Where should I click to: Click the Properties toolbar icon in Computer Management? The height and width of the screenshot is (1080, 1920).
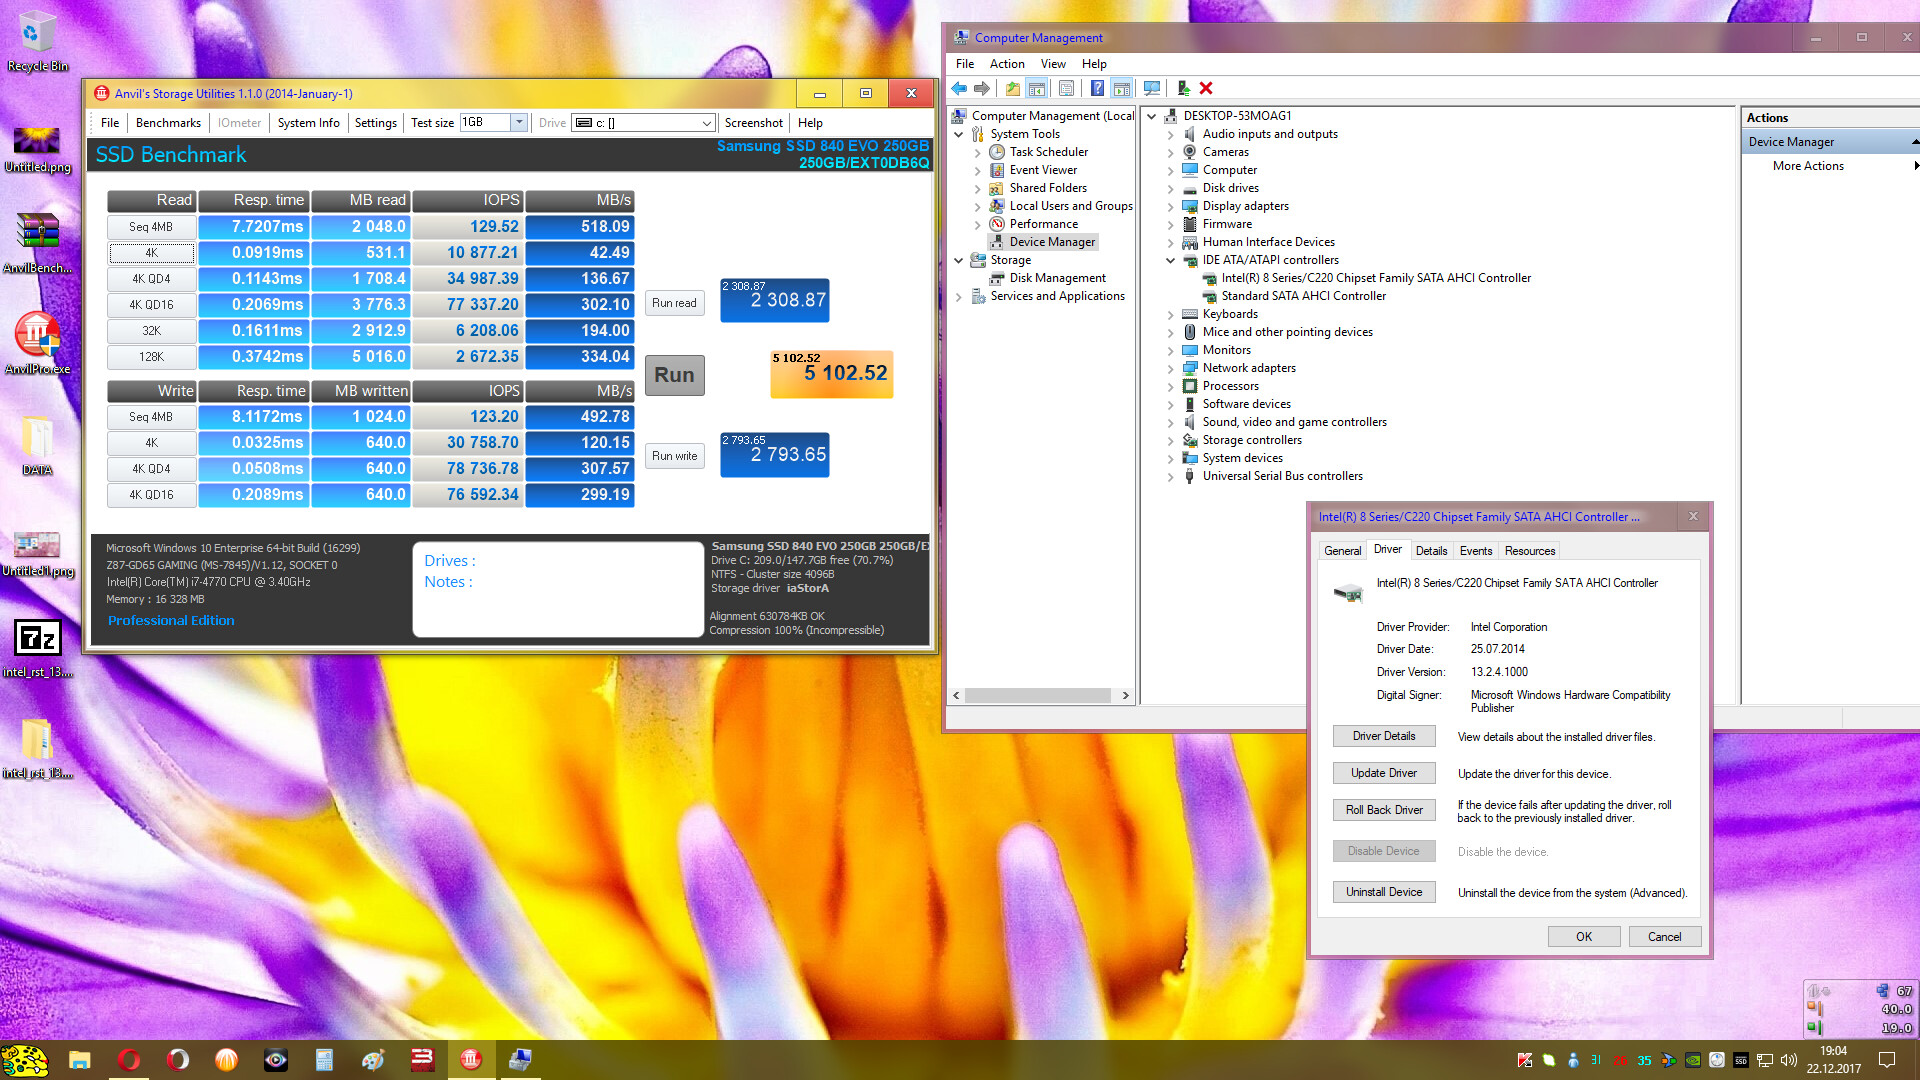(1067, 88)
